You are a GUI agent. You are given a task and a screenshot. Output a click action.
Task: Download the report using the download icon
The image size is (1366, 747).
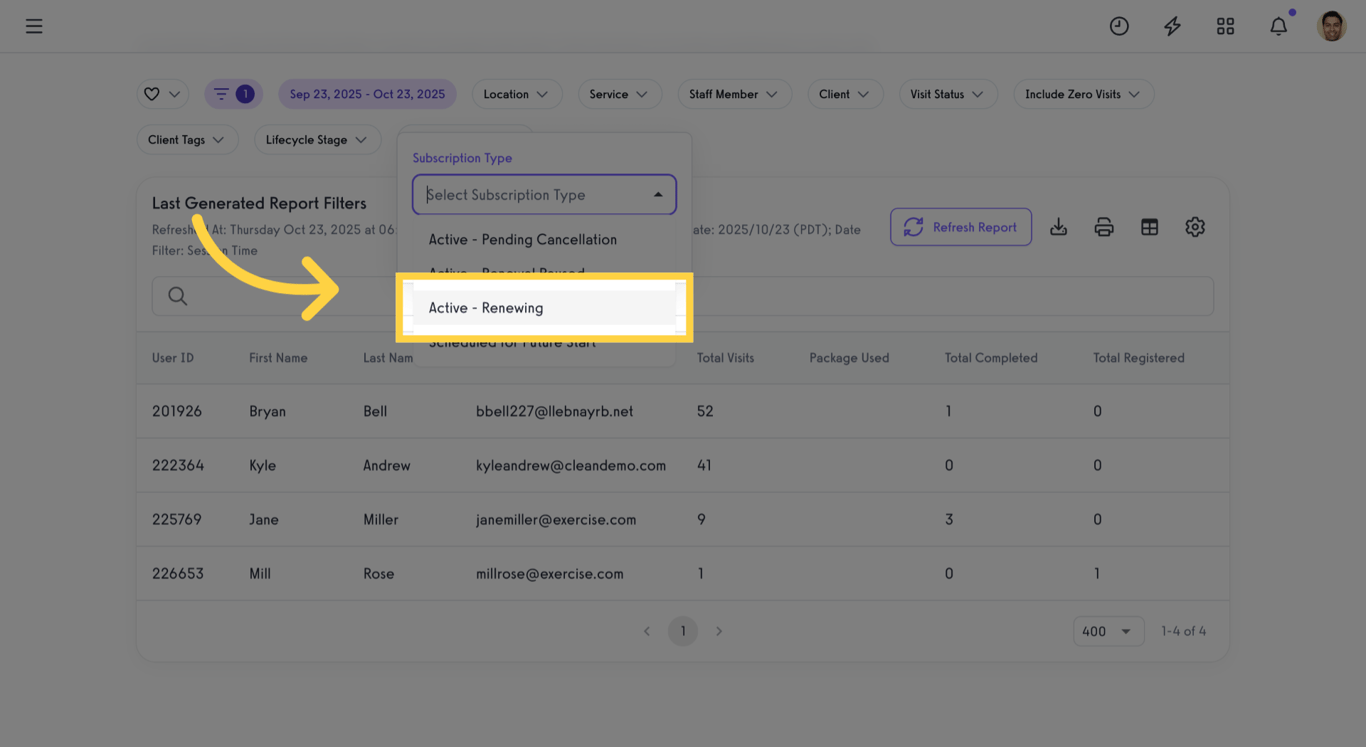(1058, 227)
